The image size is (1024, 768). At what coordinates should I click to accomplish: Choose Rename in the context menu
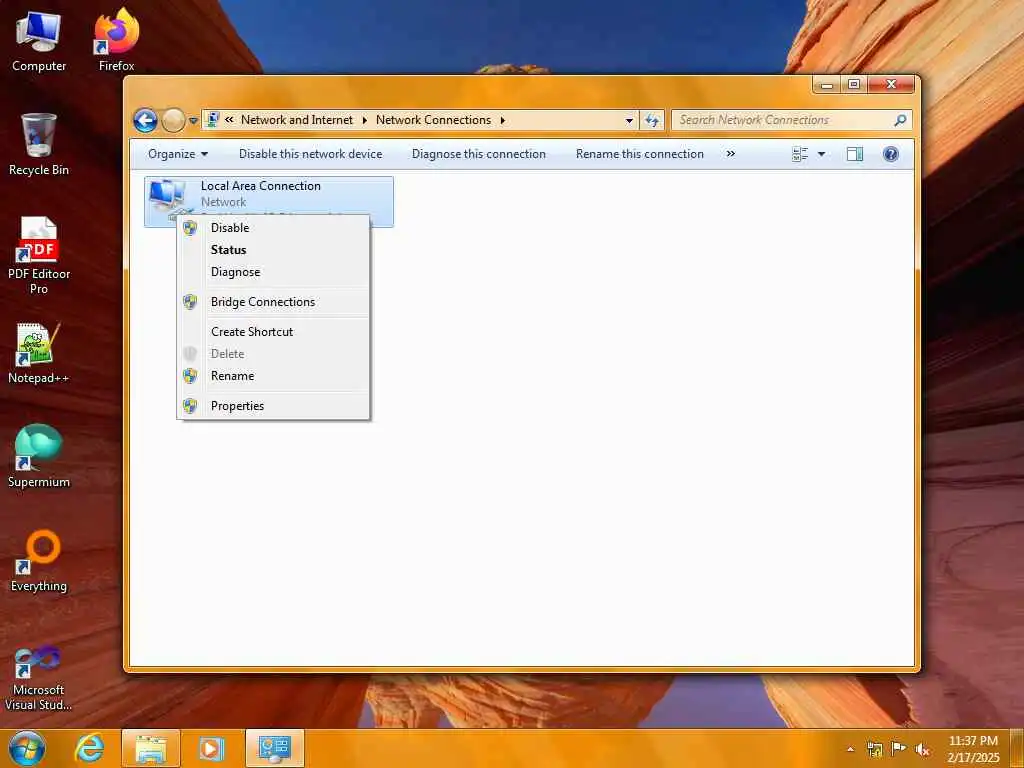pyautogui.click(x=273, y=376)
